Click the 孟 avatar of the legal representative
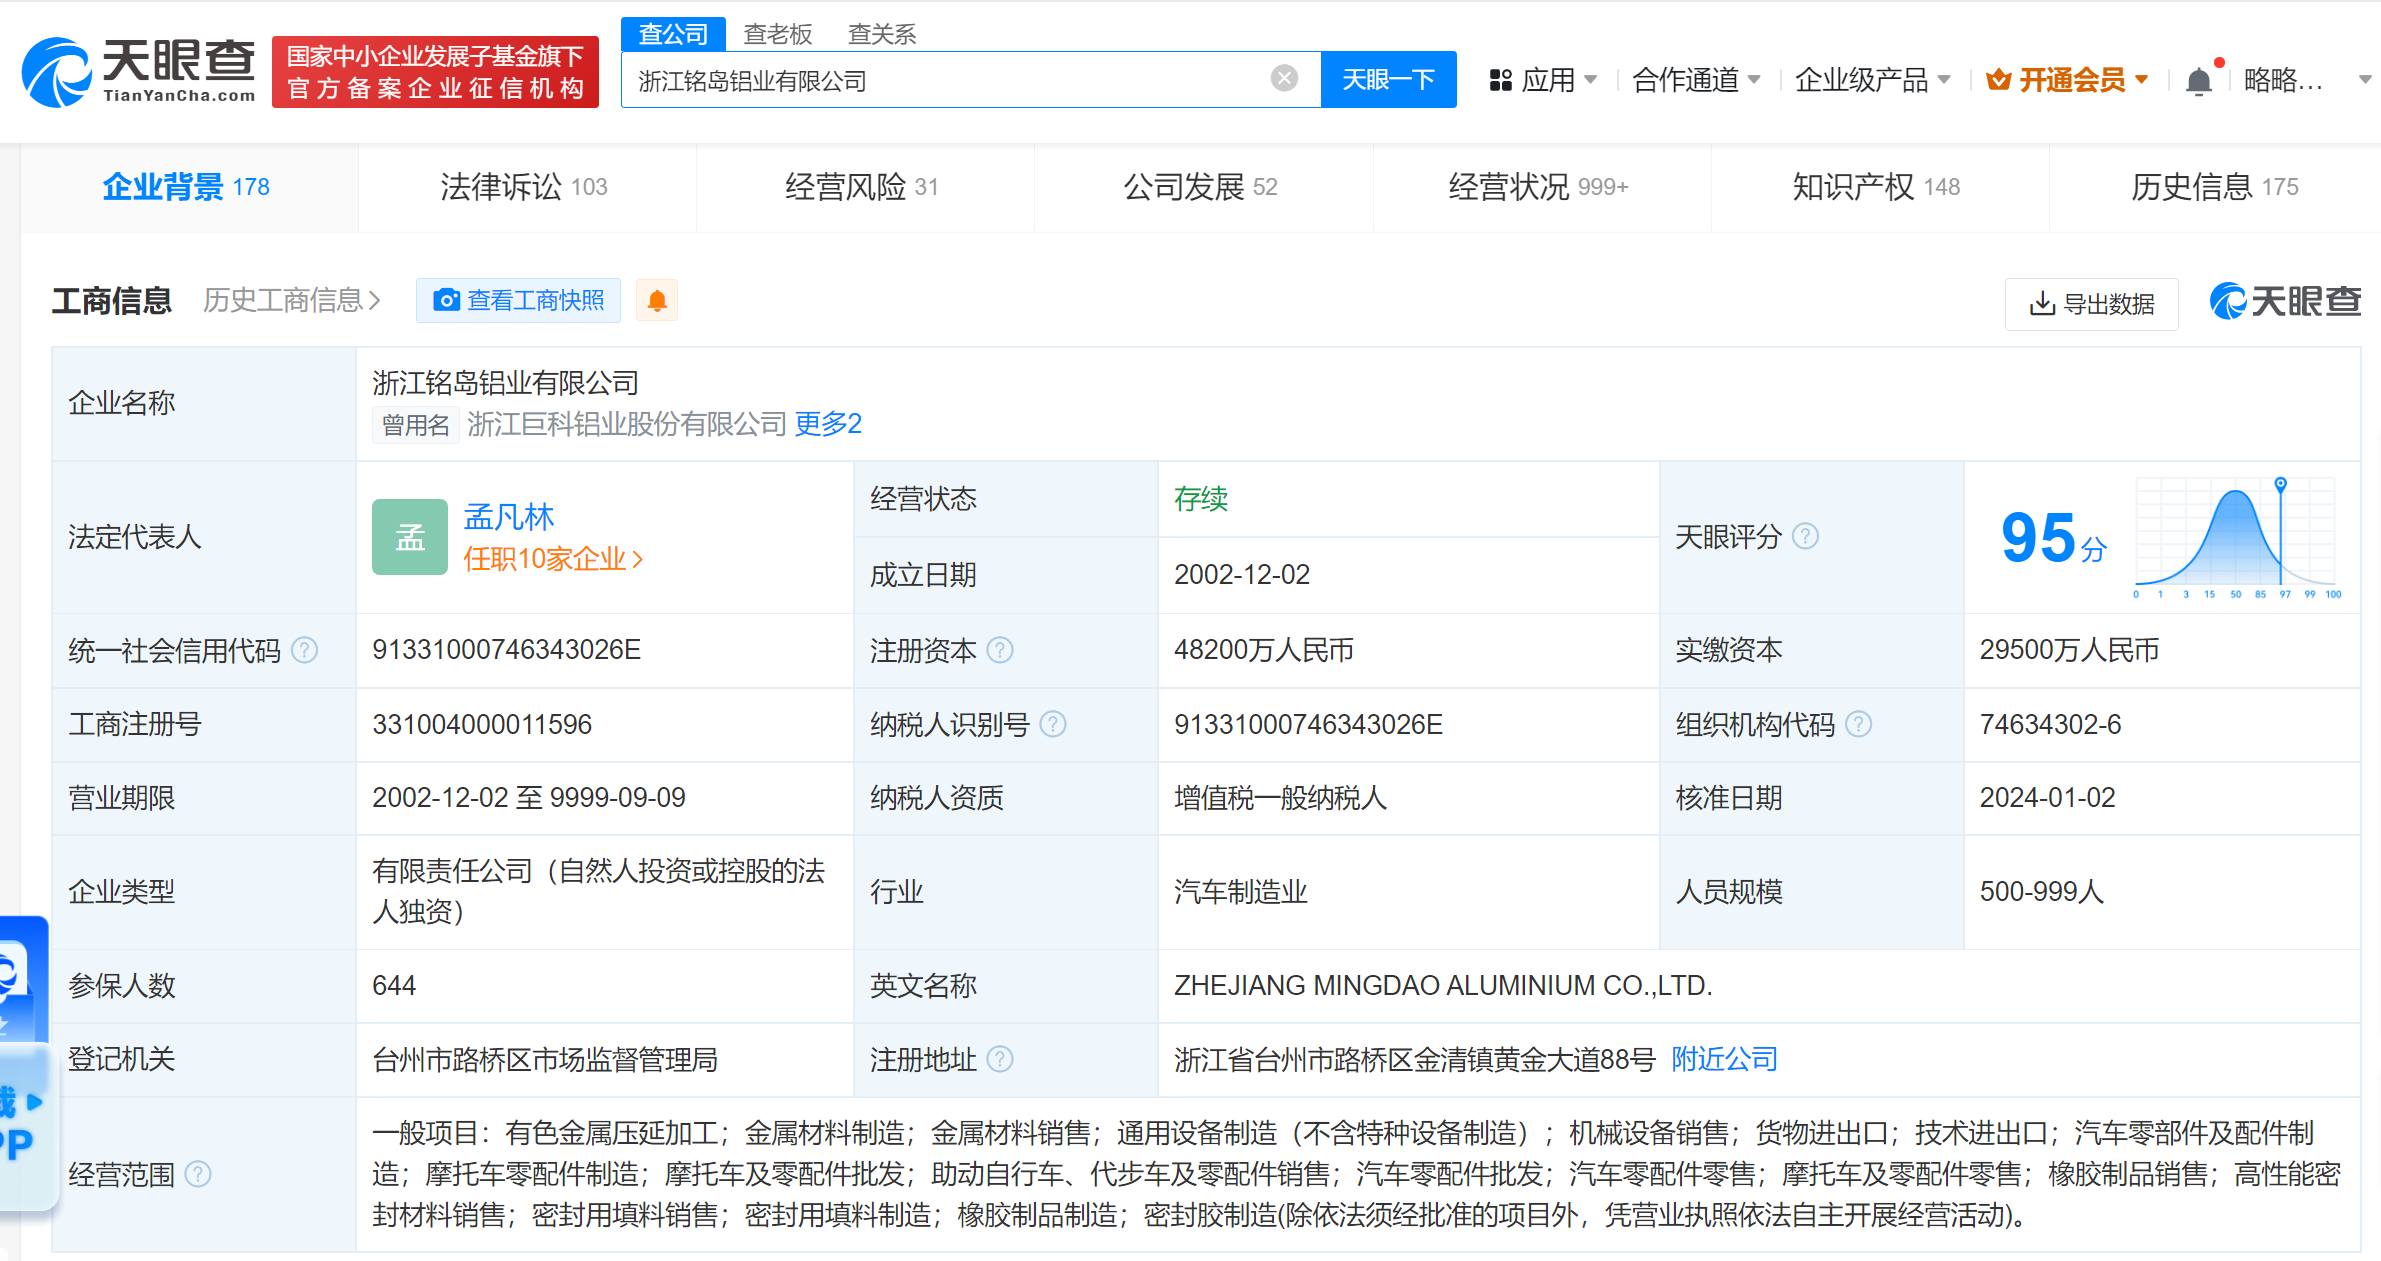Viewport: 2381px width, 1261px height. (409, 537)
